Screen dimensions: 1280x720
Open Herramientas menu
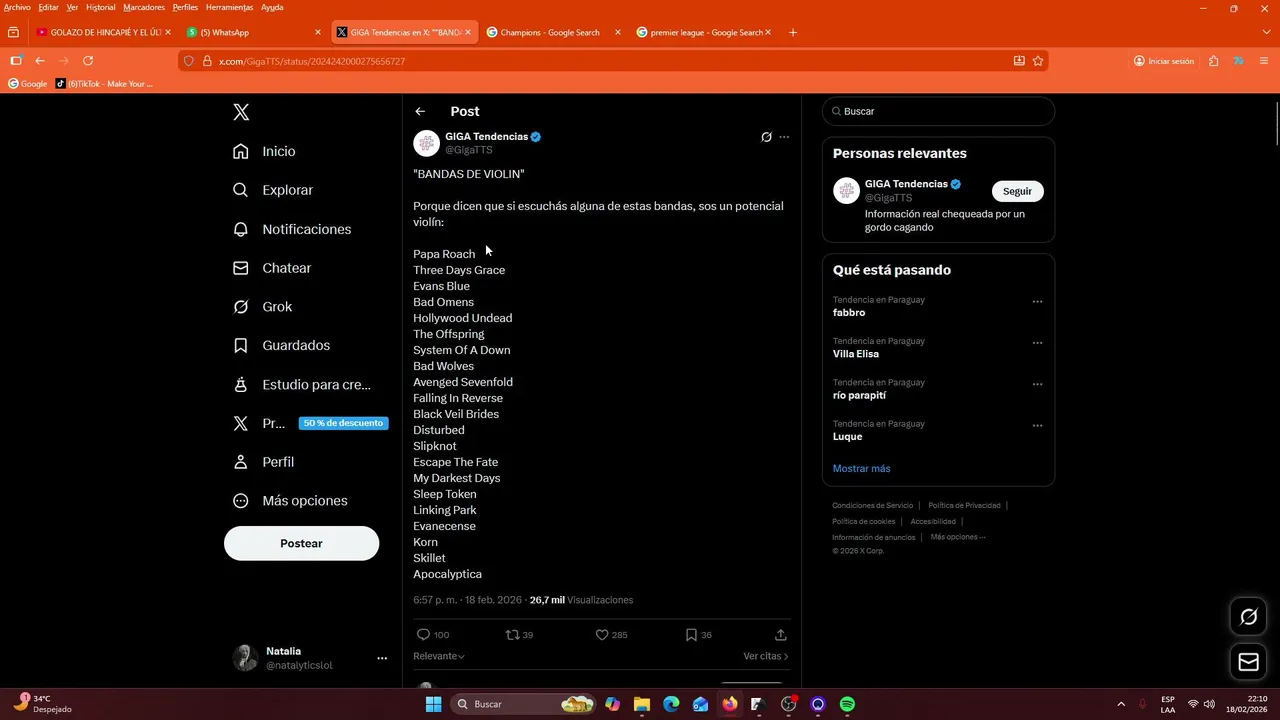[x=229, y=7]
